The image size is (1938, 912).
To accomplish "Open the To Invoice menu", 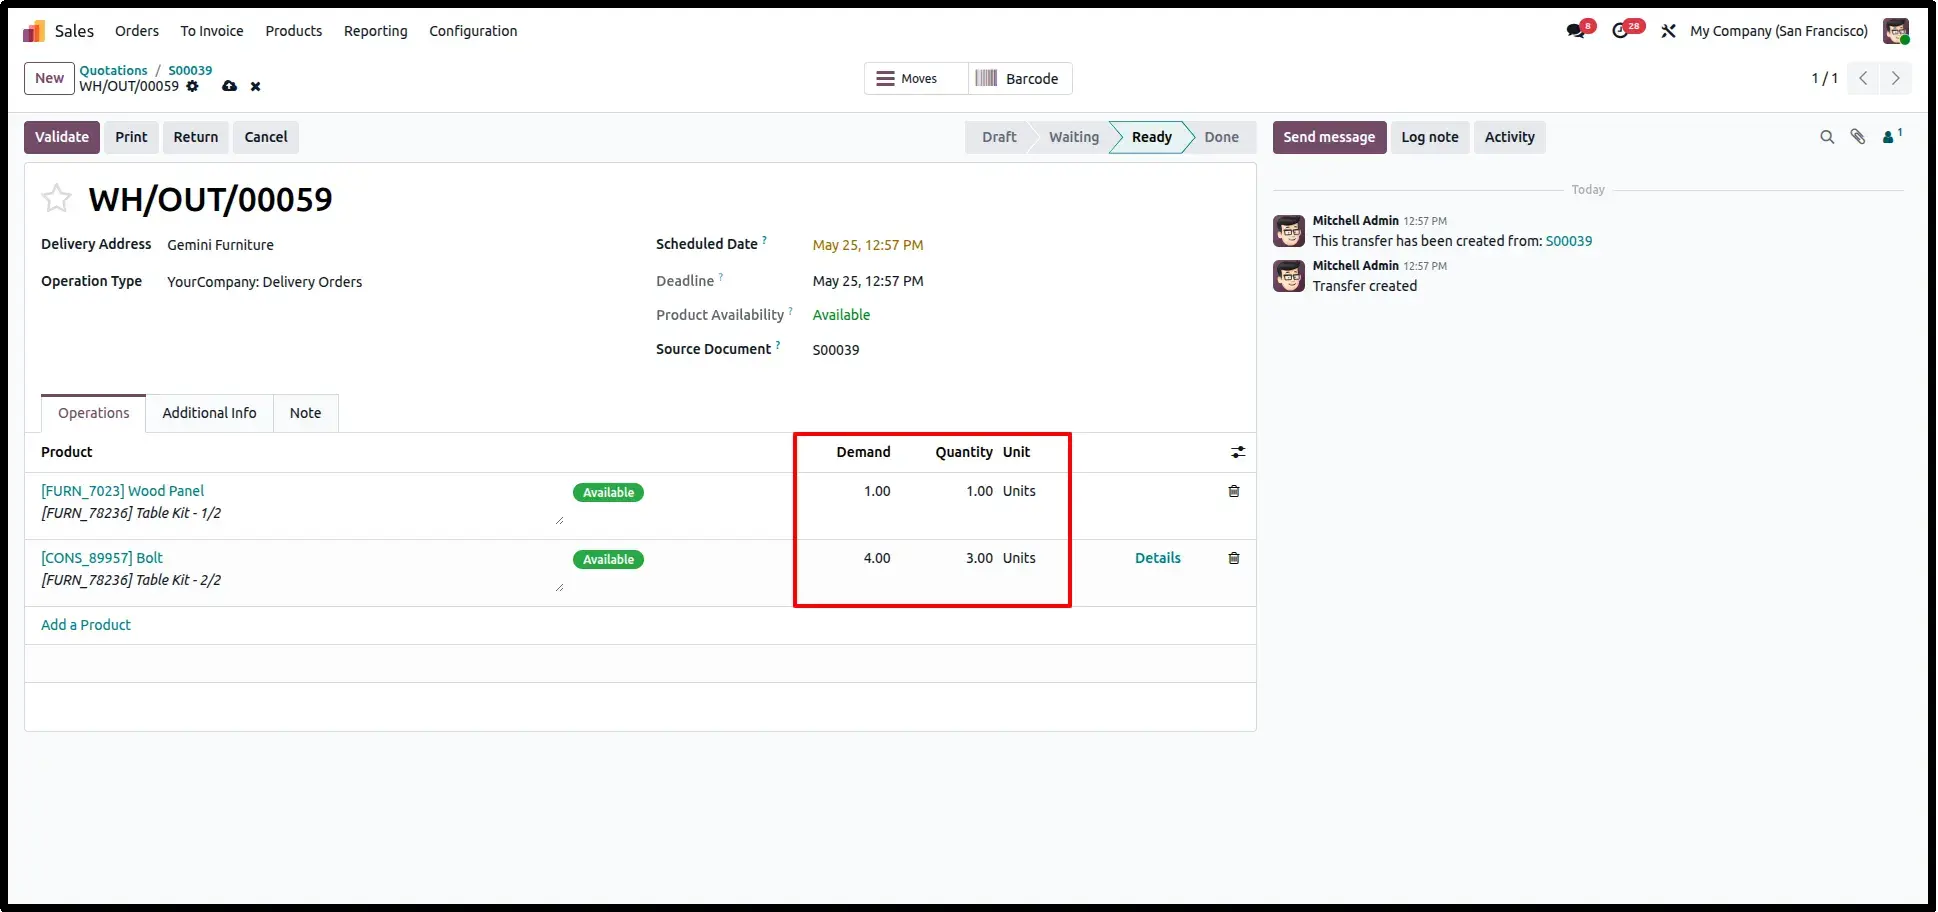I will click(x=212, y=31).
